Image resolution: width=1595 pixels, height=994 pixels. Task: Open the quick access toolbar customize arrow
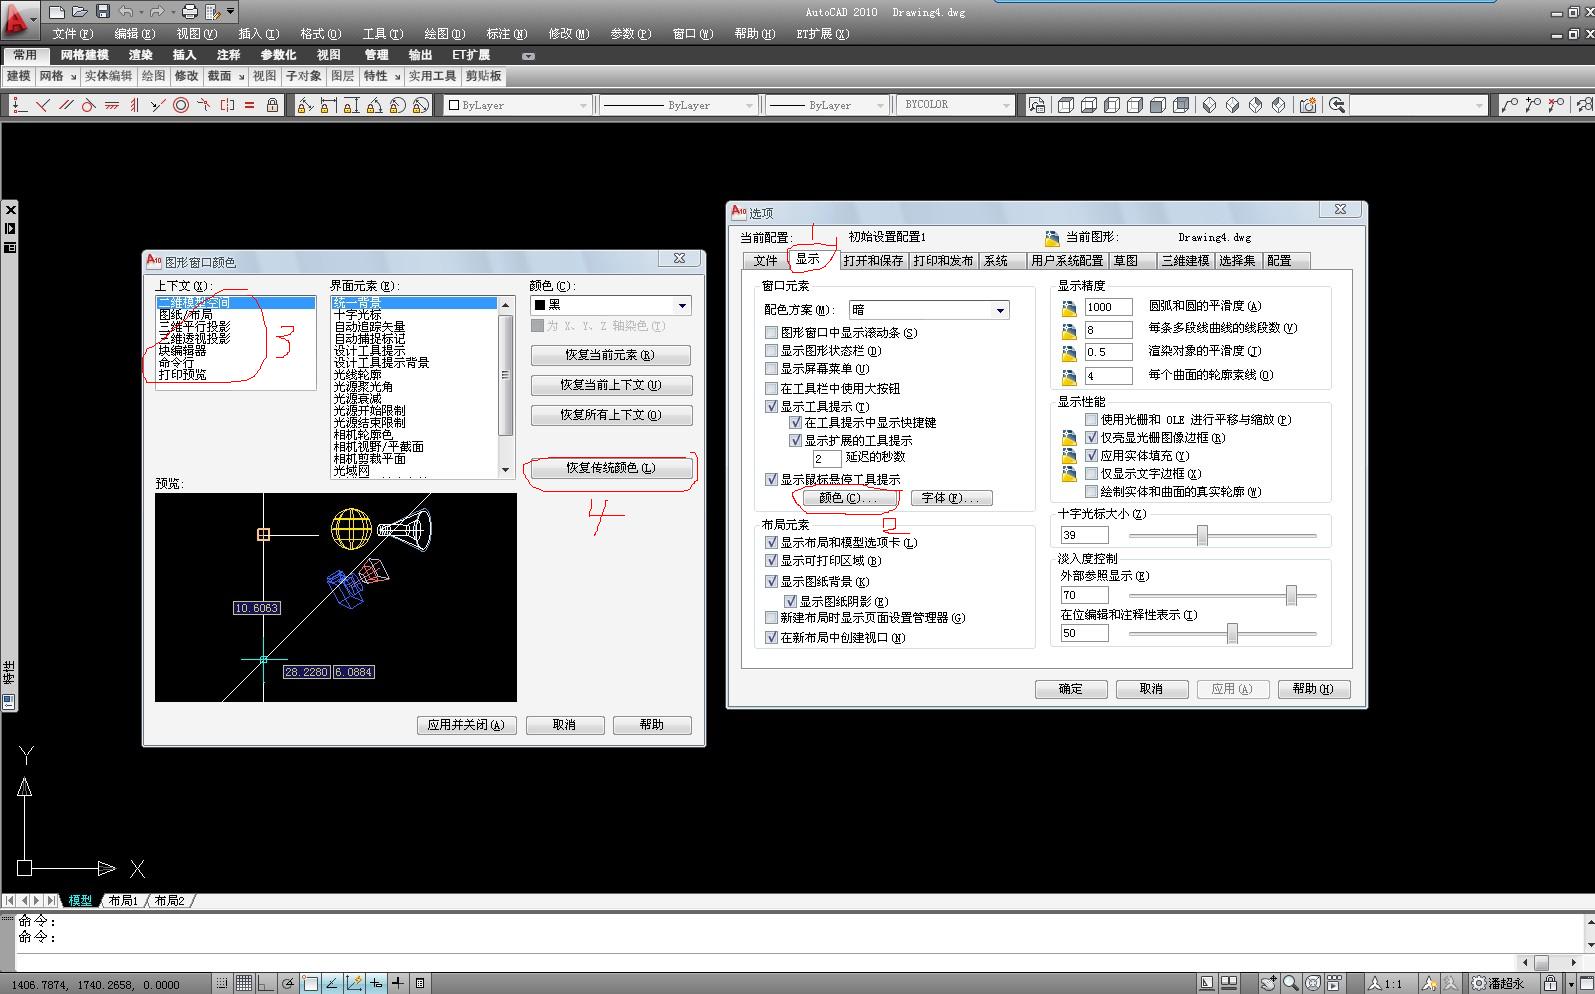231,12
